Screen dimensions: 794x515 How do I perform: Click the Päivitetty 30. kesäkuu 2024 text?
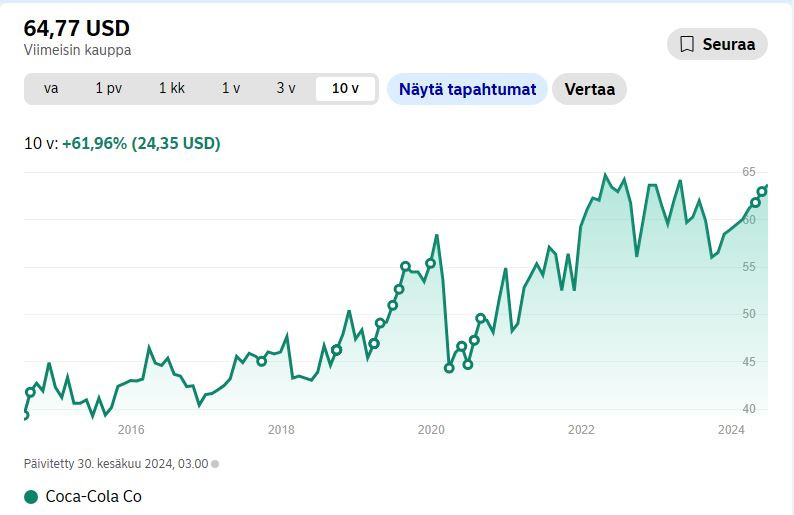[116, 464]
